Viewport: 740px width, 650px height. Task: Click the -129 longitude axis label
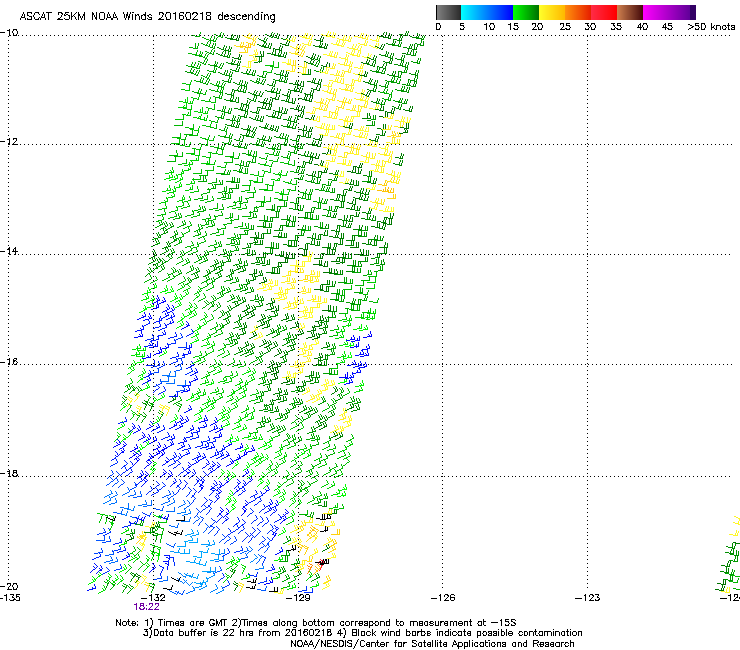[x=298, y=598]
